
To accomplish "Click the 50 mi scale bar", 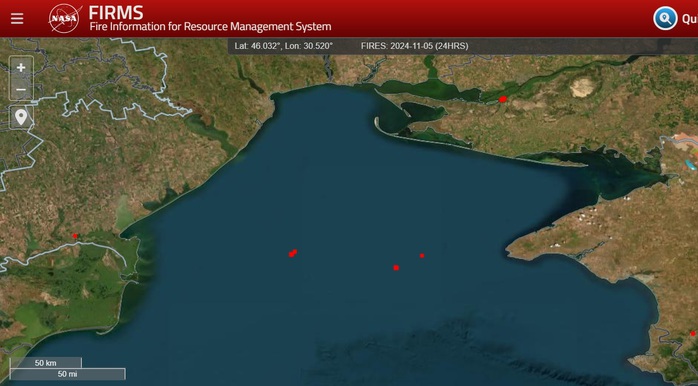I will tap(68, 374).
